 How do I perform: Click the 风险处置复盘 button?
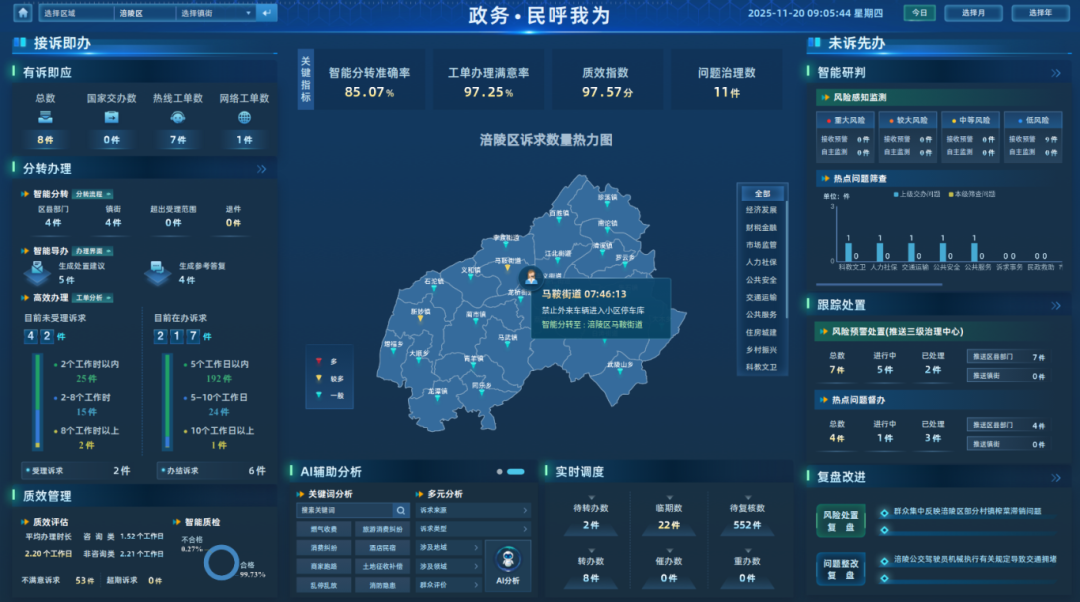(840, 520)
